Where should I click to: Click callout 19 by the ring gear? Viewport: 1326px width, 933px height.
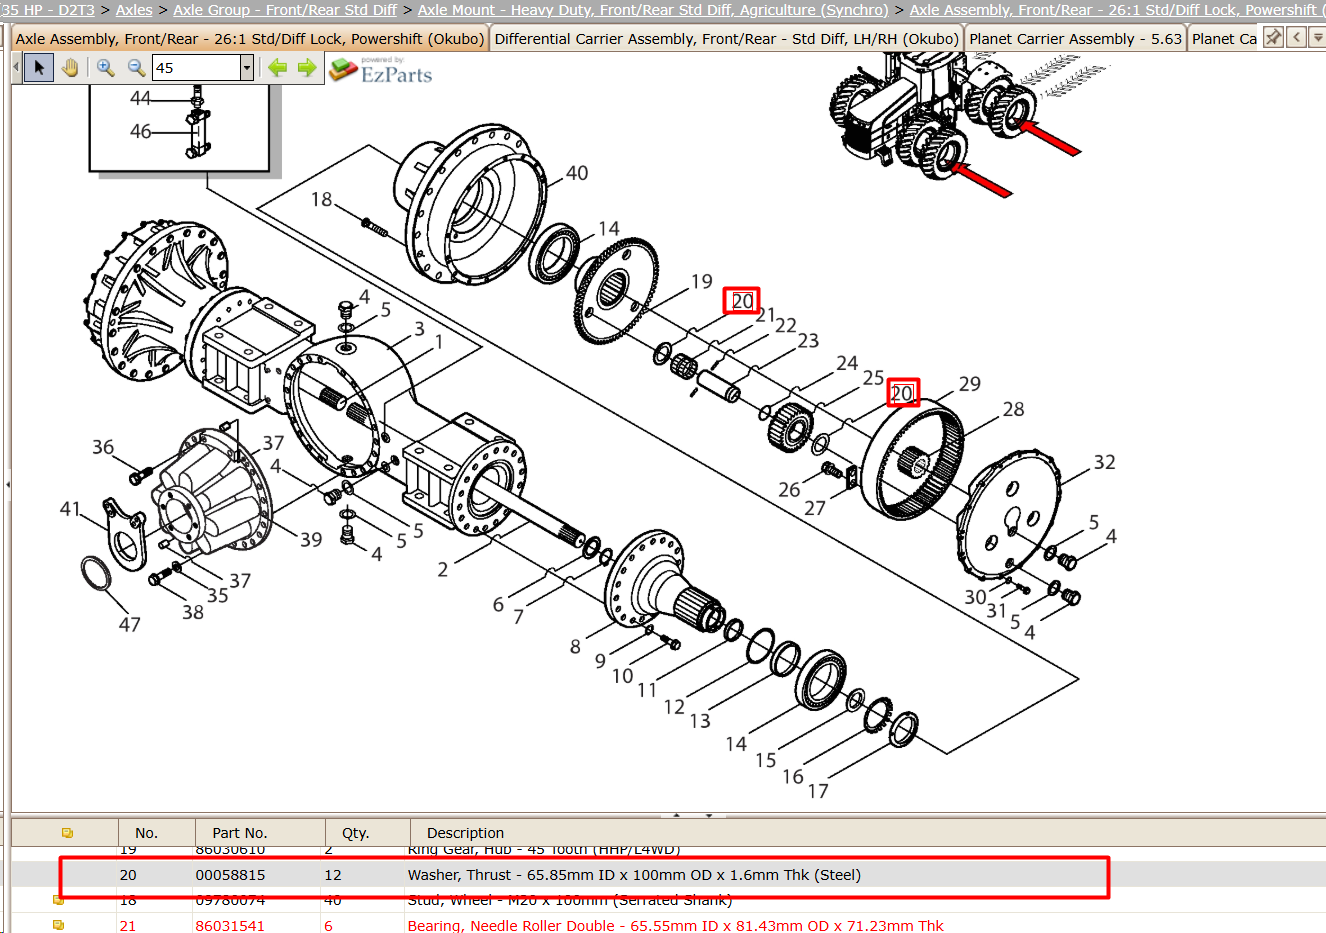702,282
